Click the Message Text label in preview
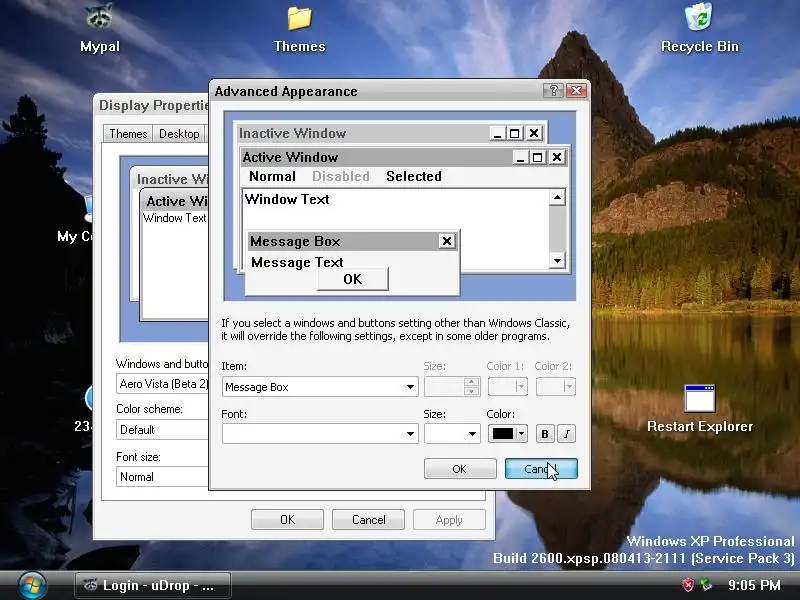The width and height of the screenshot is (800, 600). (x=297, y=262)
